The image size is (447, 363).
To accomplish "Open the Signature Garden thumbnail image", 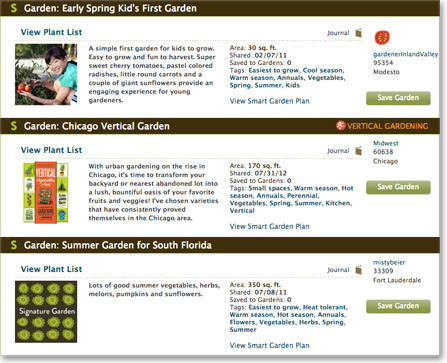I will [x=46, y=312].
